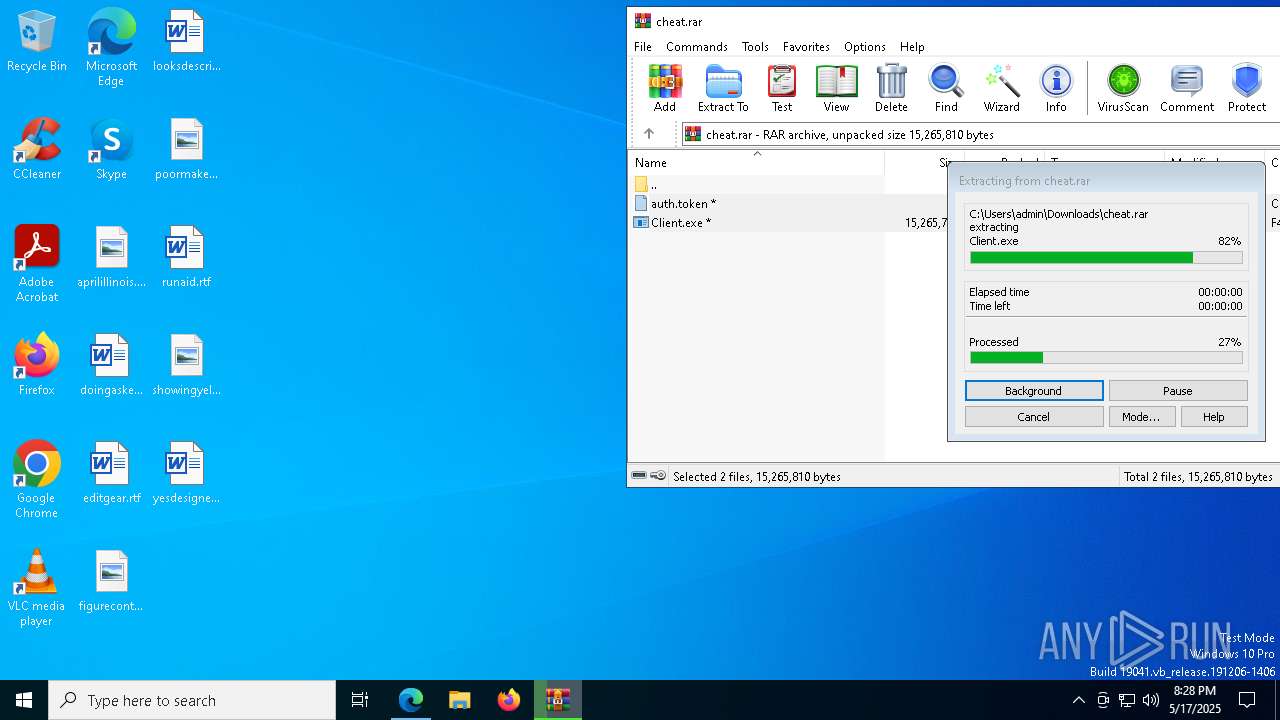Select showingyel... desktop image file
Viewport: 1280px width, 720px height.
(x=186, y=366)
